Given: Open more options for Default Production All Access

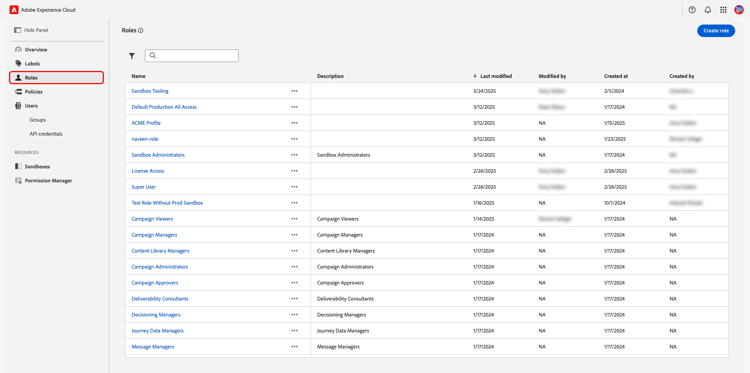Looking at the screenshot, I should 294,107.
